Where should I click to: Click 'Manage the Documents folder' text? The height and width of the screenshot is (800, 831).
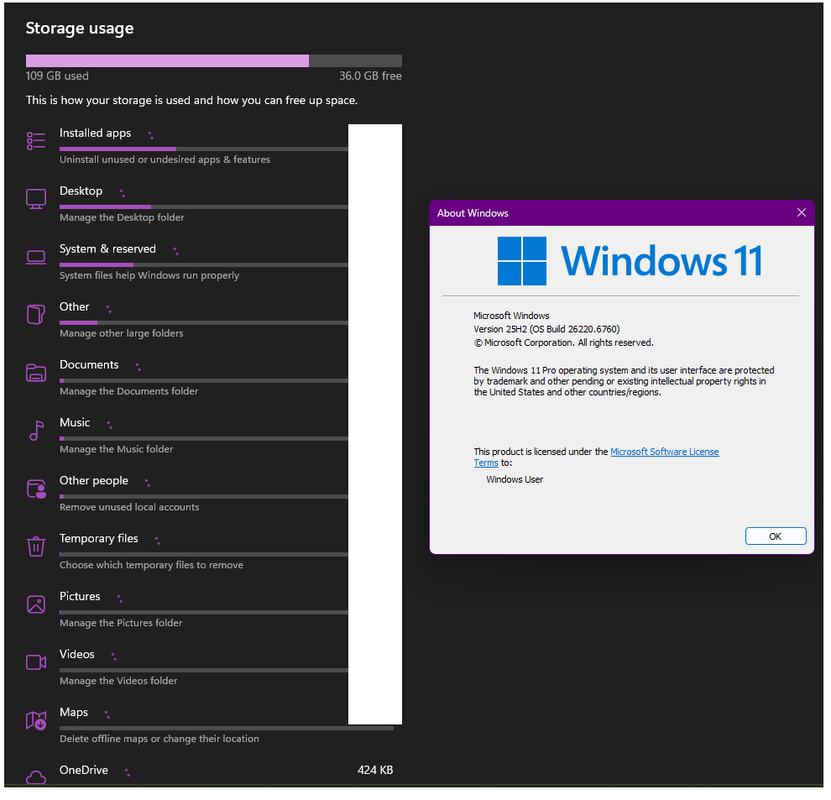(x=129, y=392)
